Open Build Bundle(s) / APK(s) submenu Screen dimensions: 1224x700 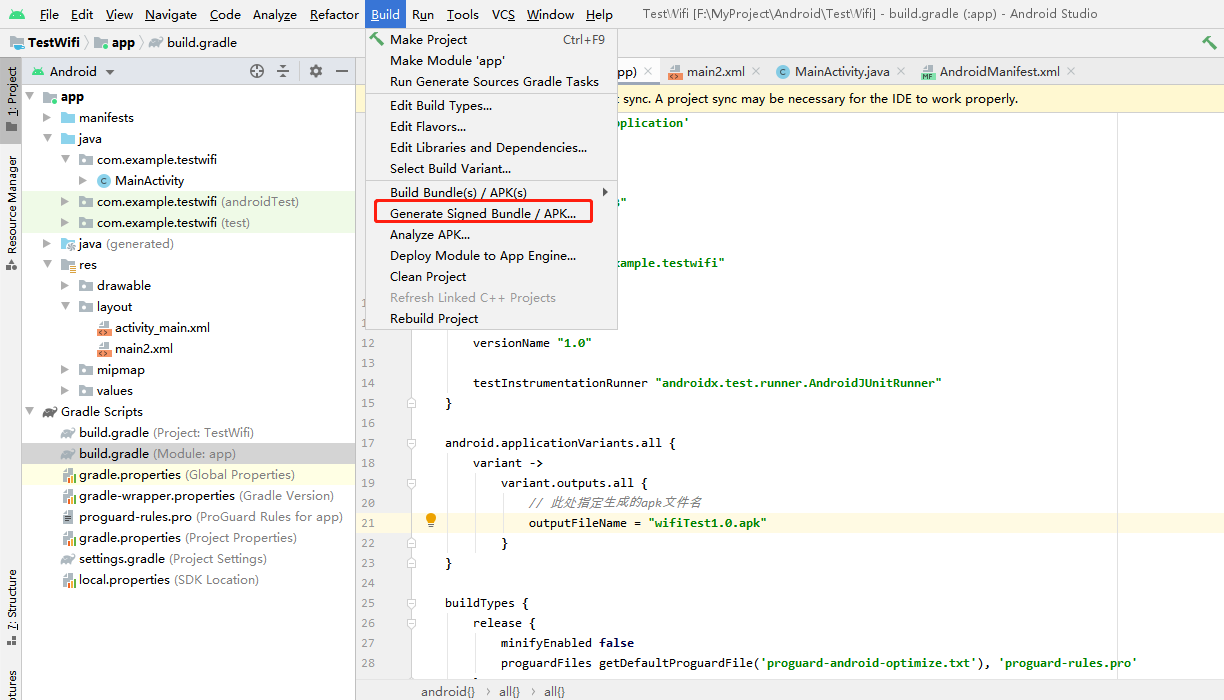[x=490, y=193]
